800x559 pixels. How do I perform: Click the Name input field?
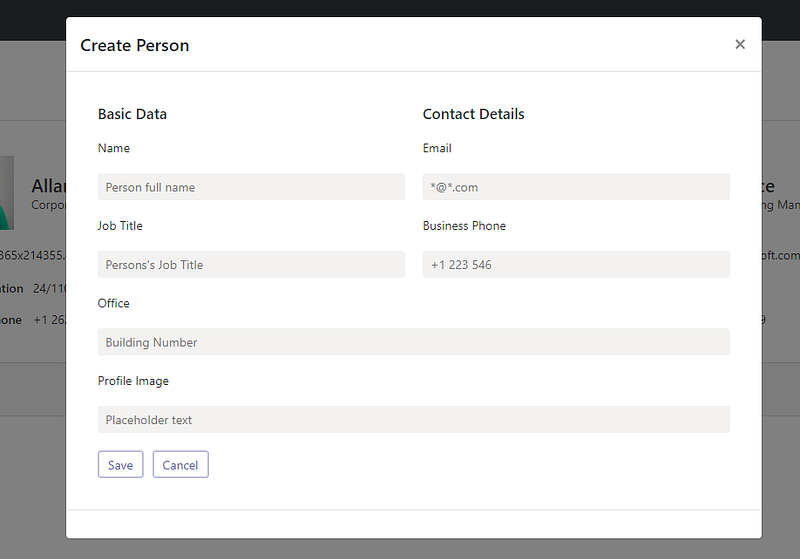251,187
